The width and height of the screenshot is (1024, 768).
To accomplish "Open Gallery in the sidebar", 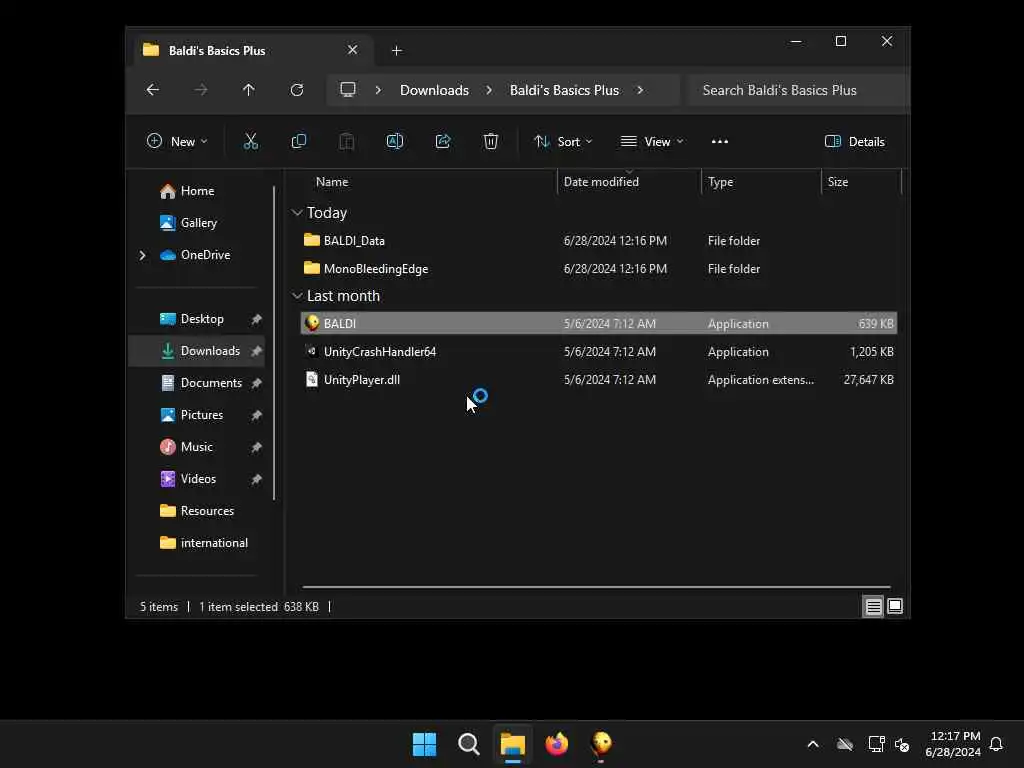I will click(x=199, y=223).
